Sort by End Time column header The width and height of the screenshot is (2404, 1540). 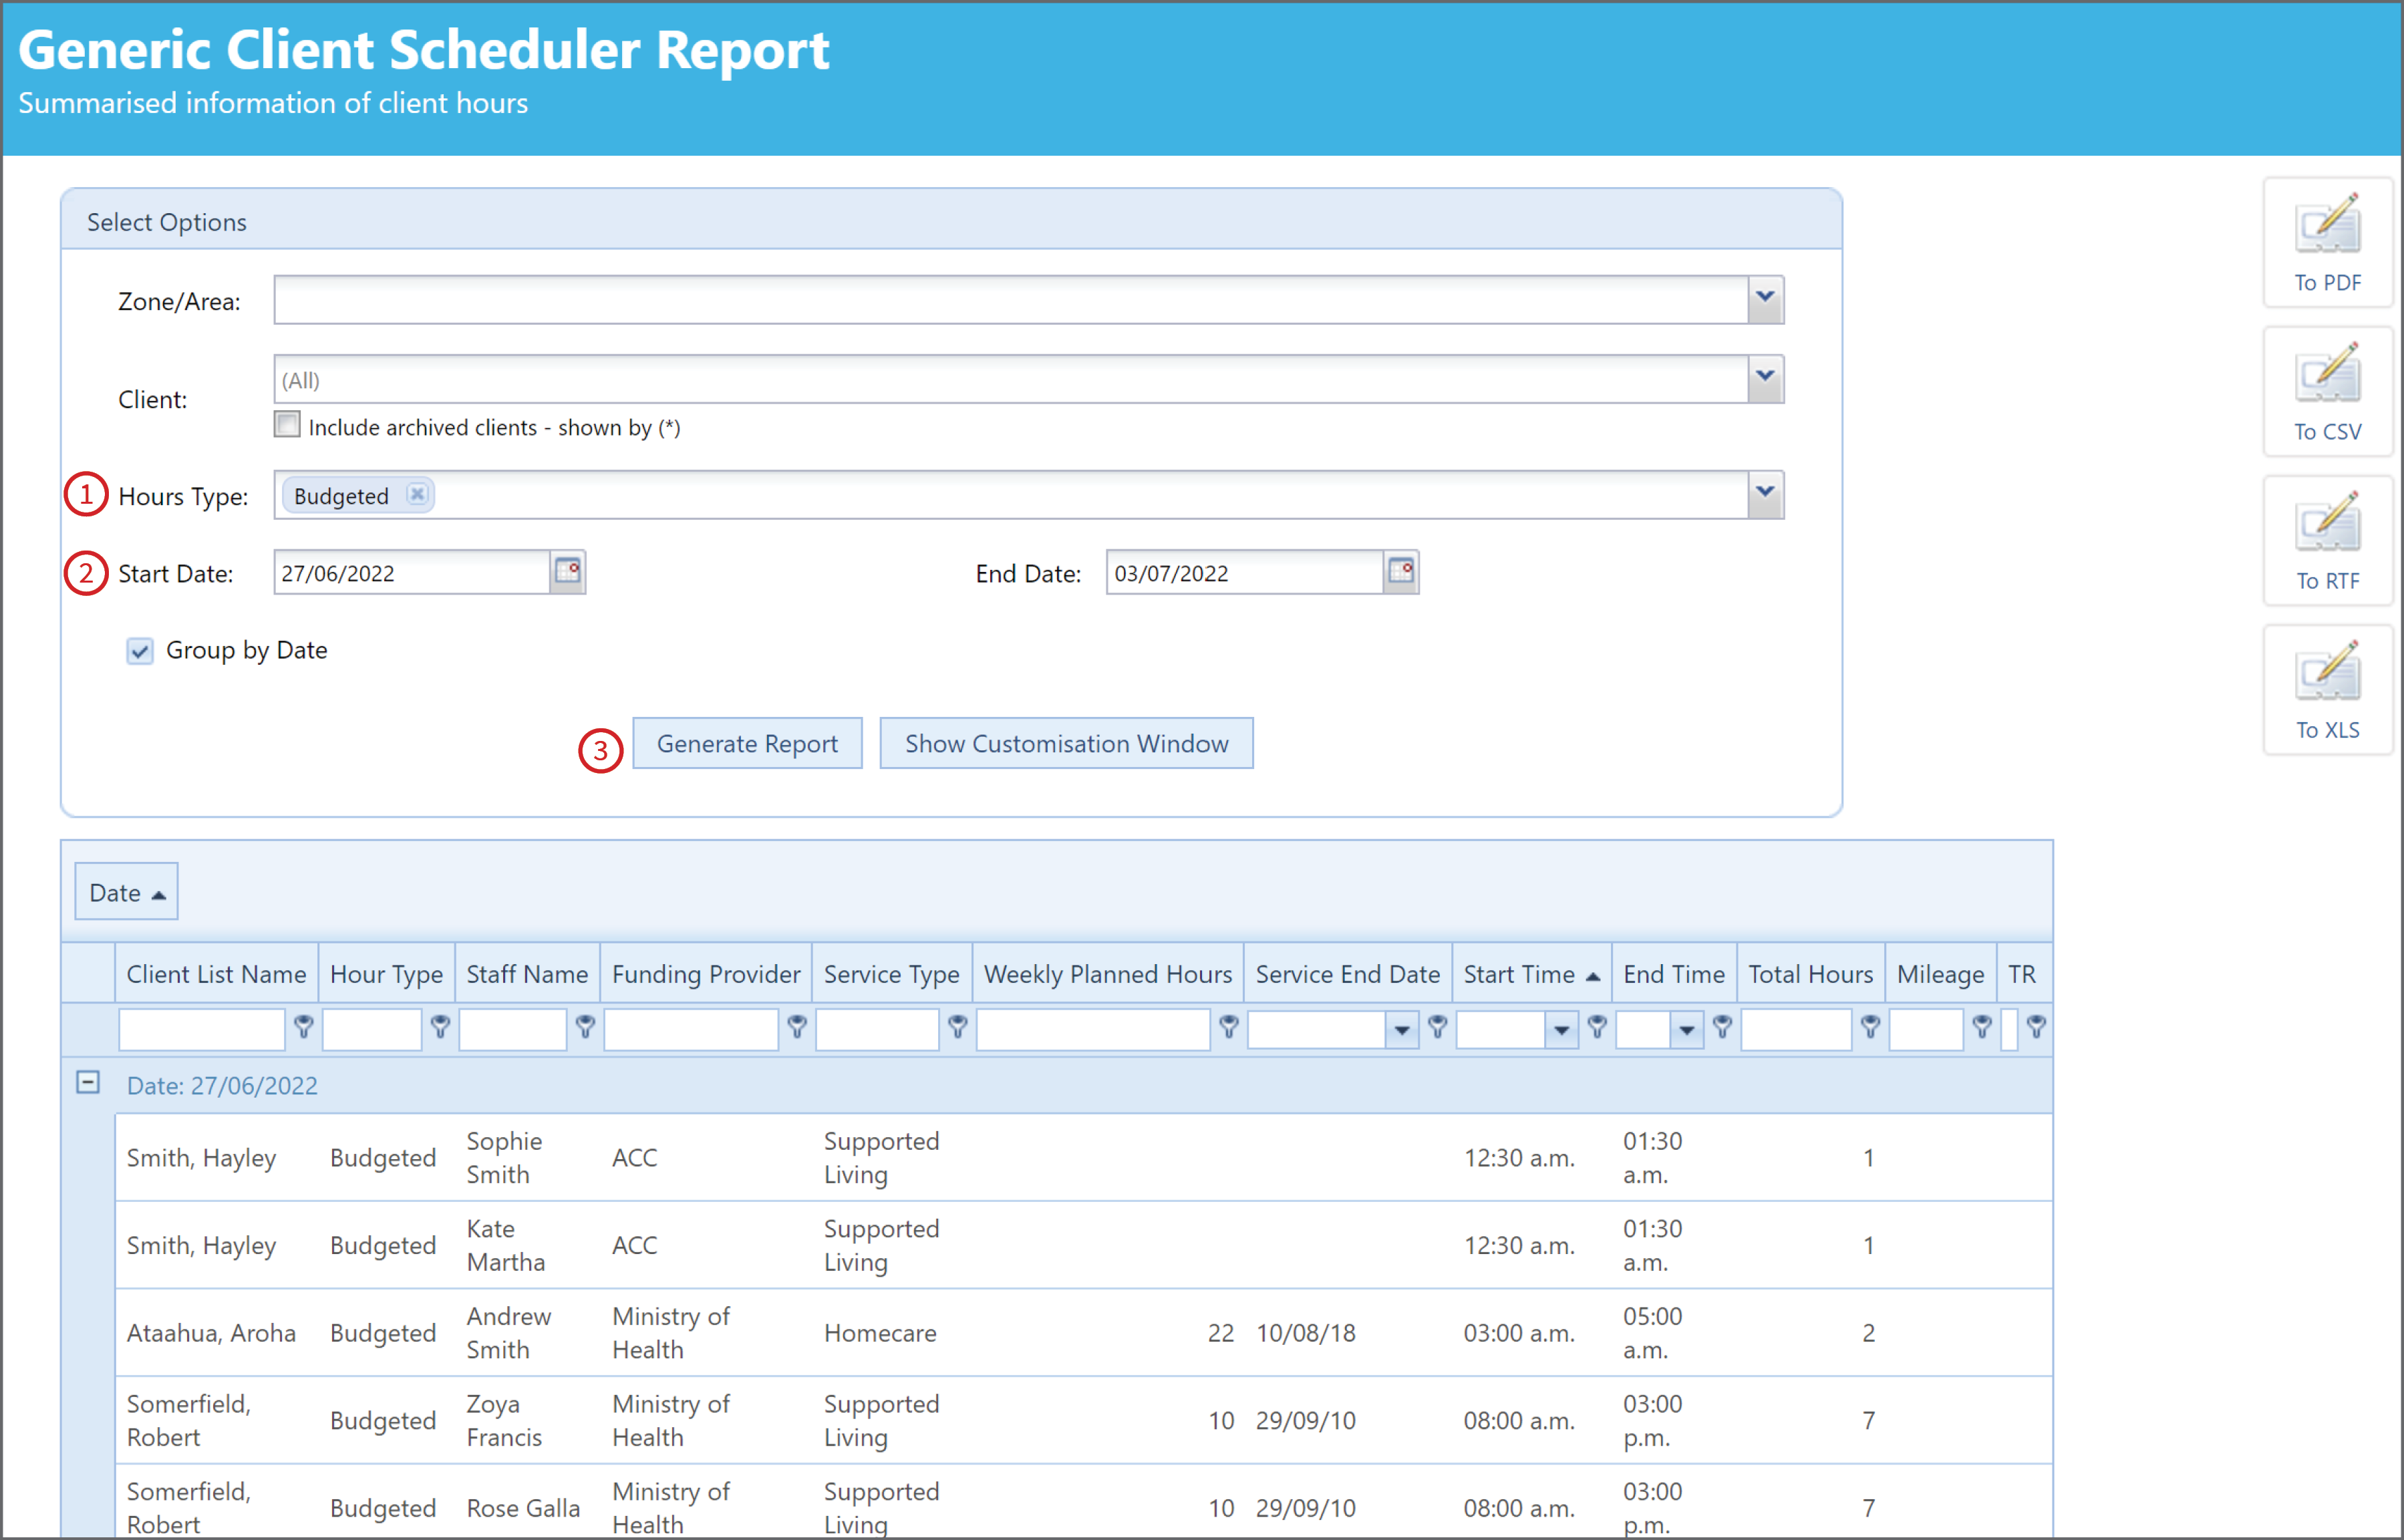click(x=1674, y=973)
